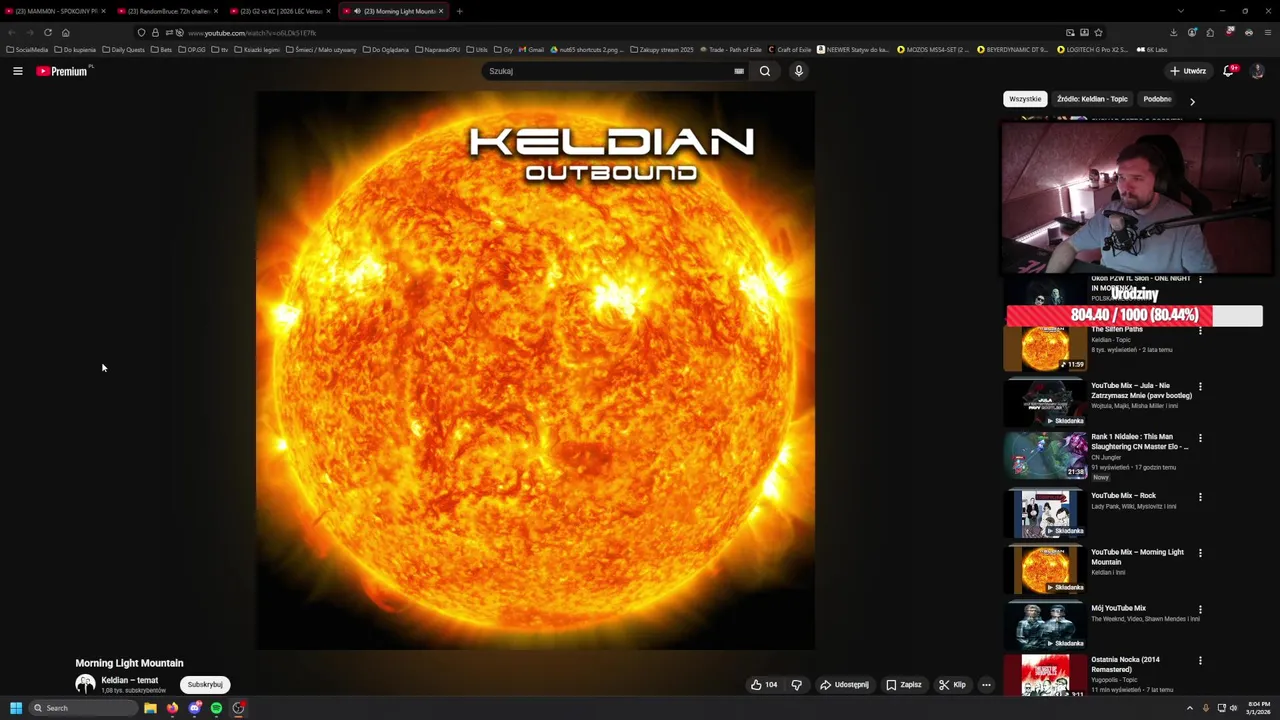Dislike the video with thumbs down
Viewport: 1280px width, 720px height.
pos(797,685)
